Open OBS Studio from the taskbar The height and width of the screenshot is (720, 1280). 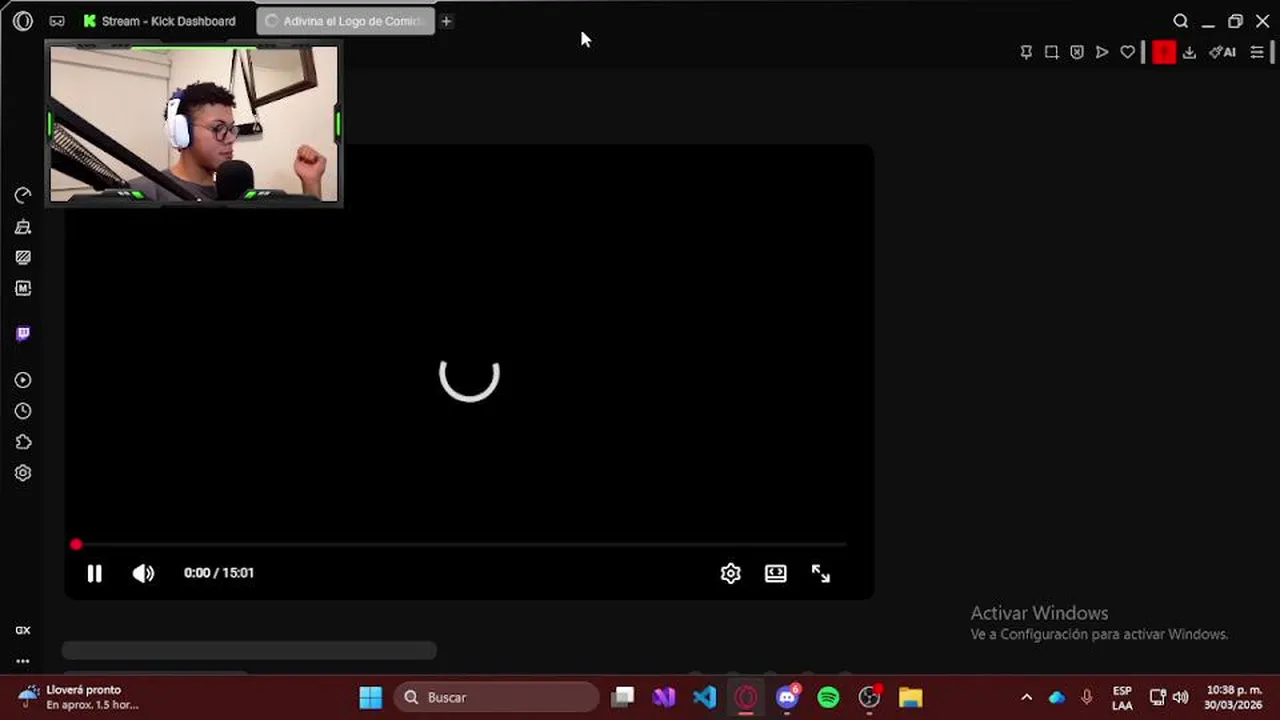coord(870,697)
